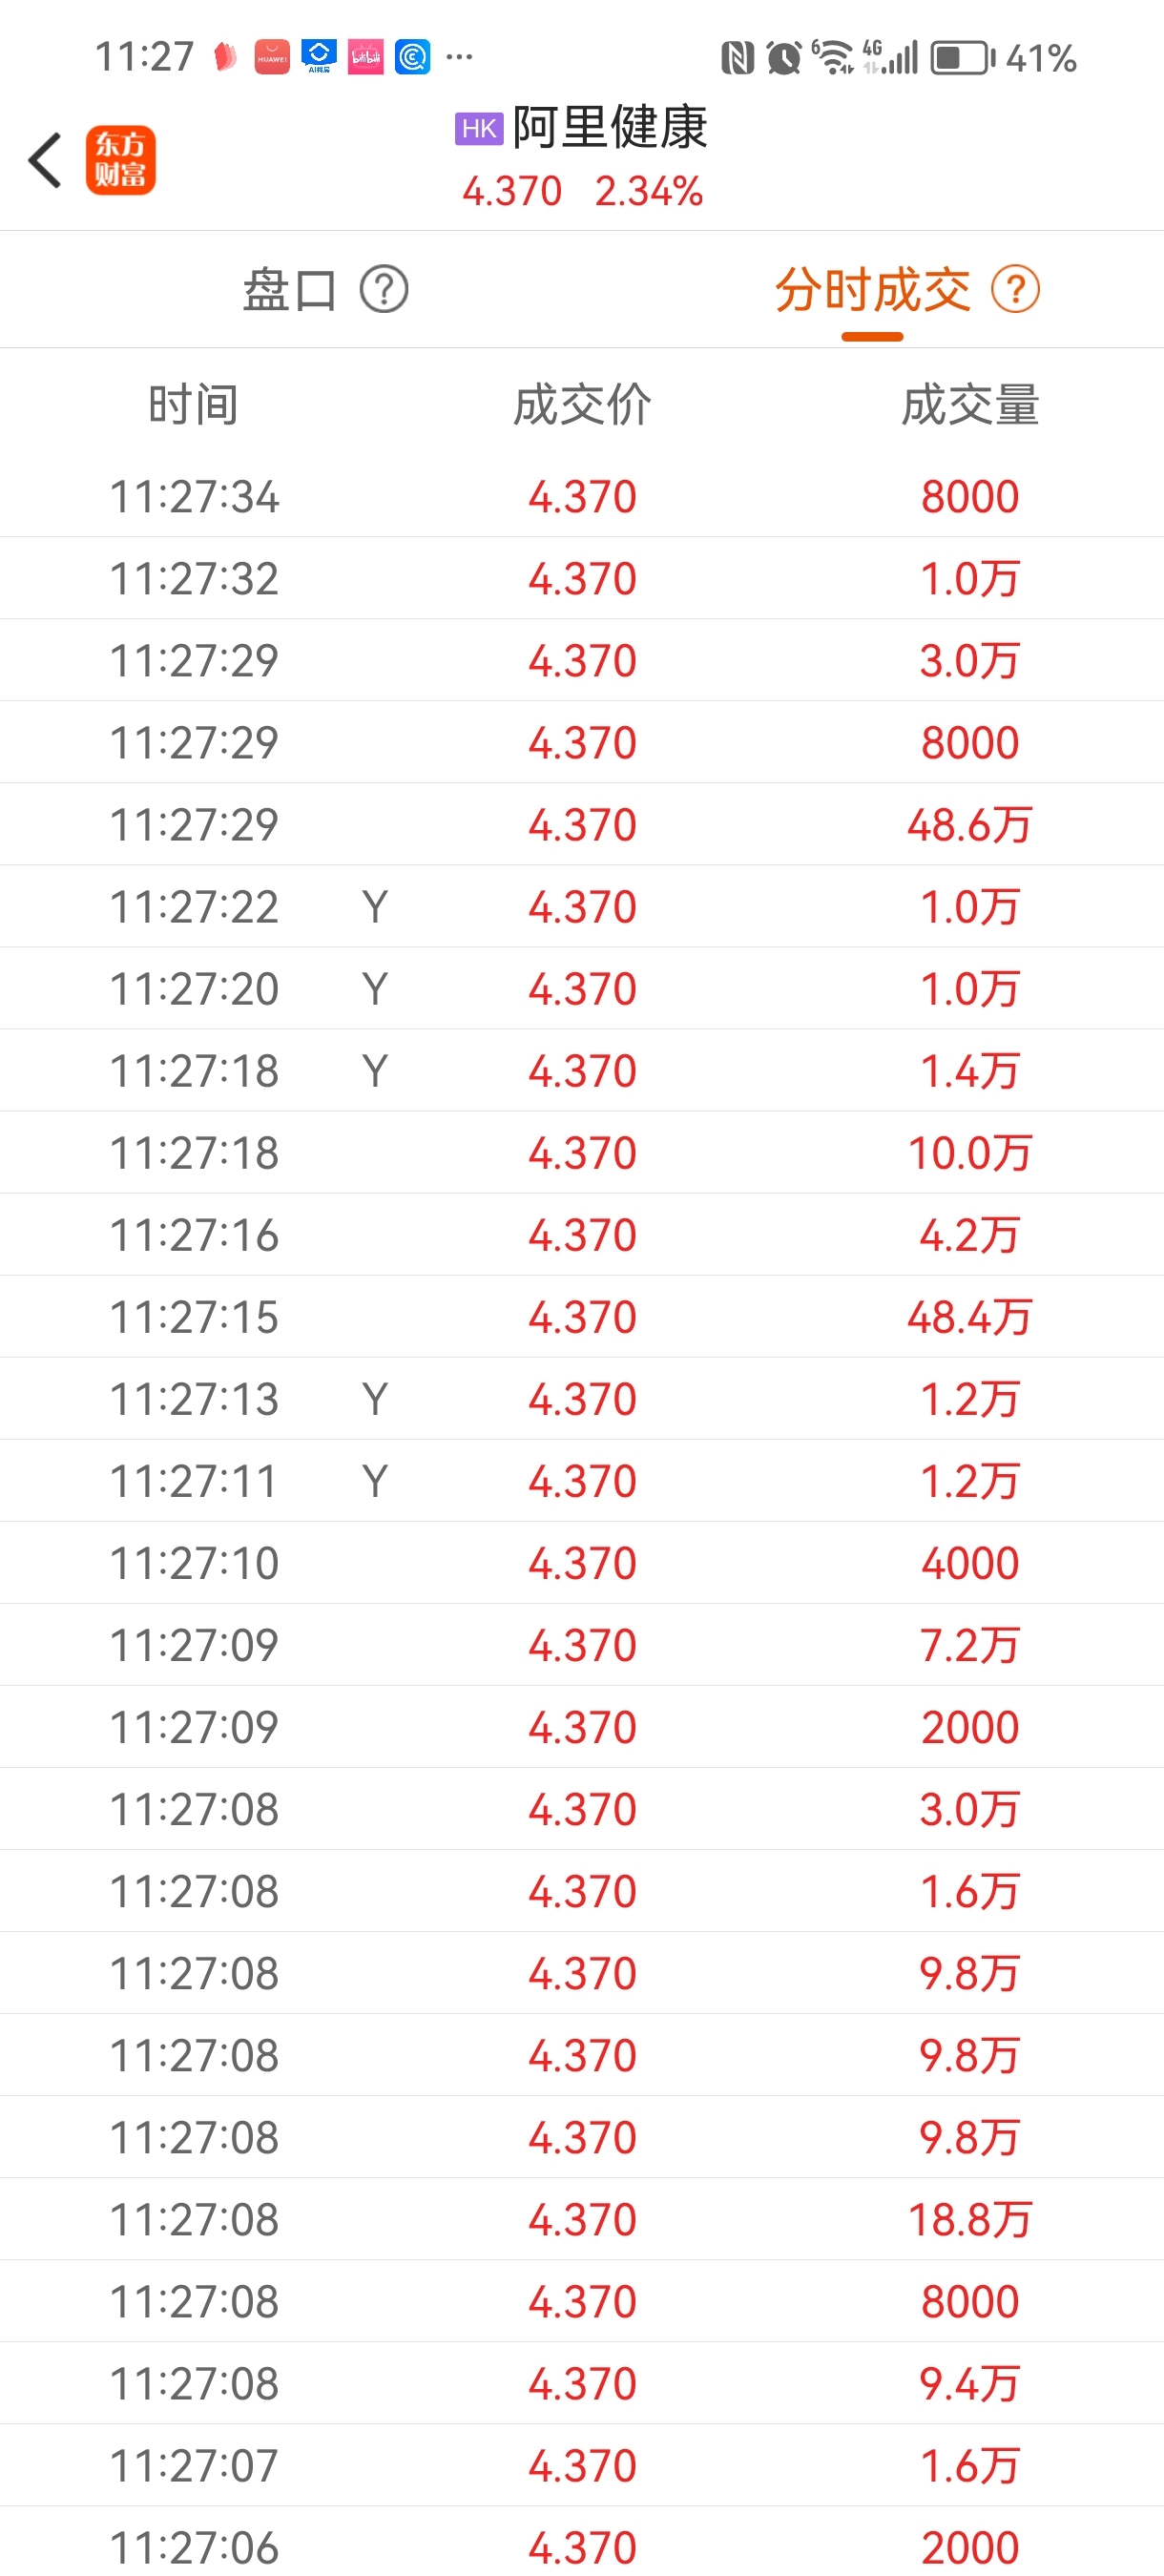Screen dimensions: 1164x2576
Task: Switch to the 盘口 tab
Action: pyautogui.click(x=290, y=290)
